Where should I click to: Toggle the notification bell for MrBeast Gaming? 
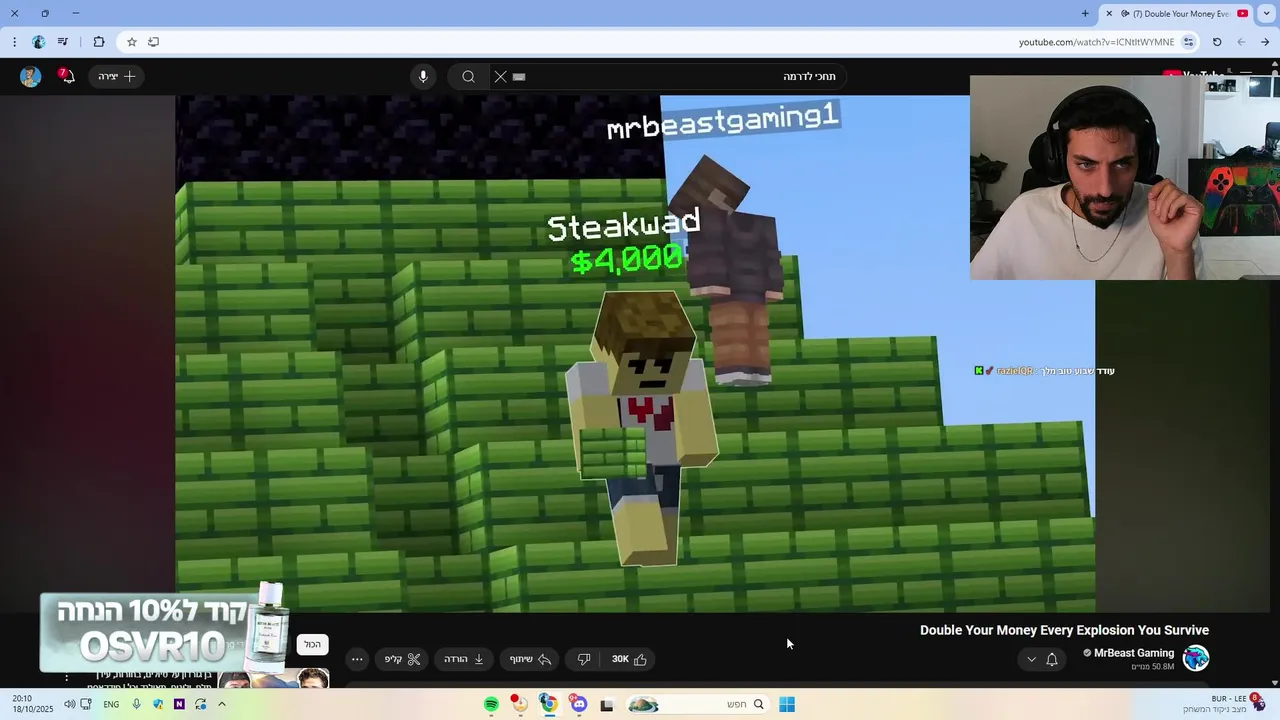coord(1052,659)
